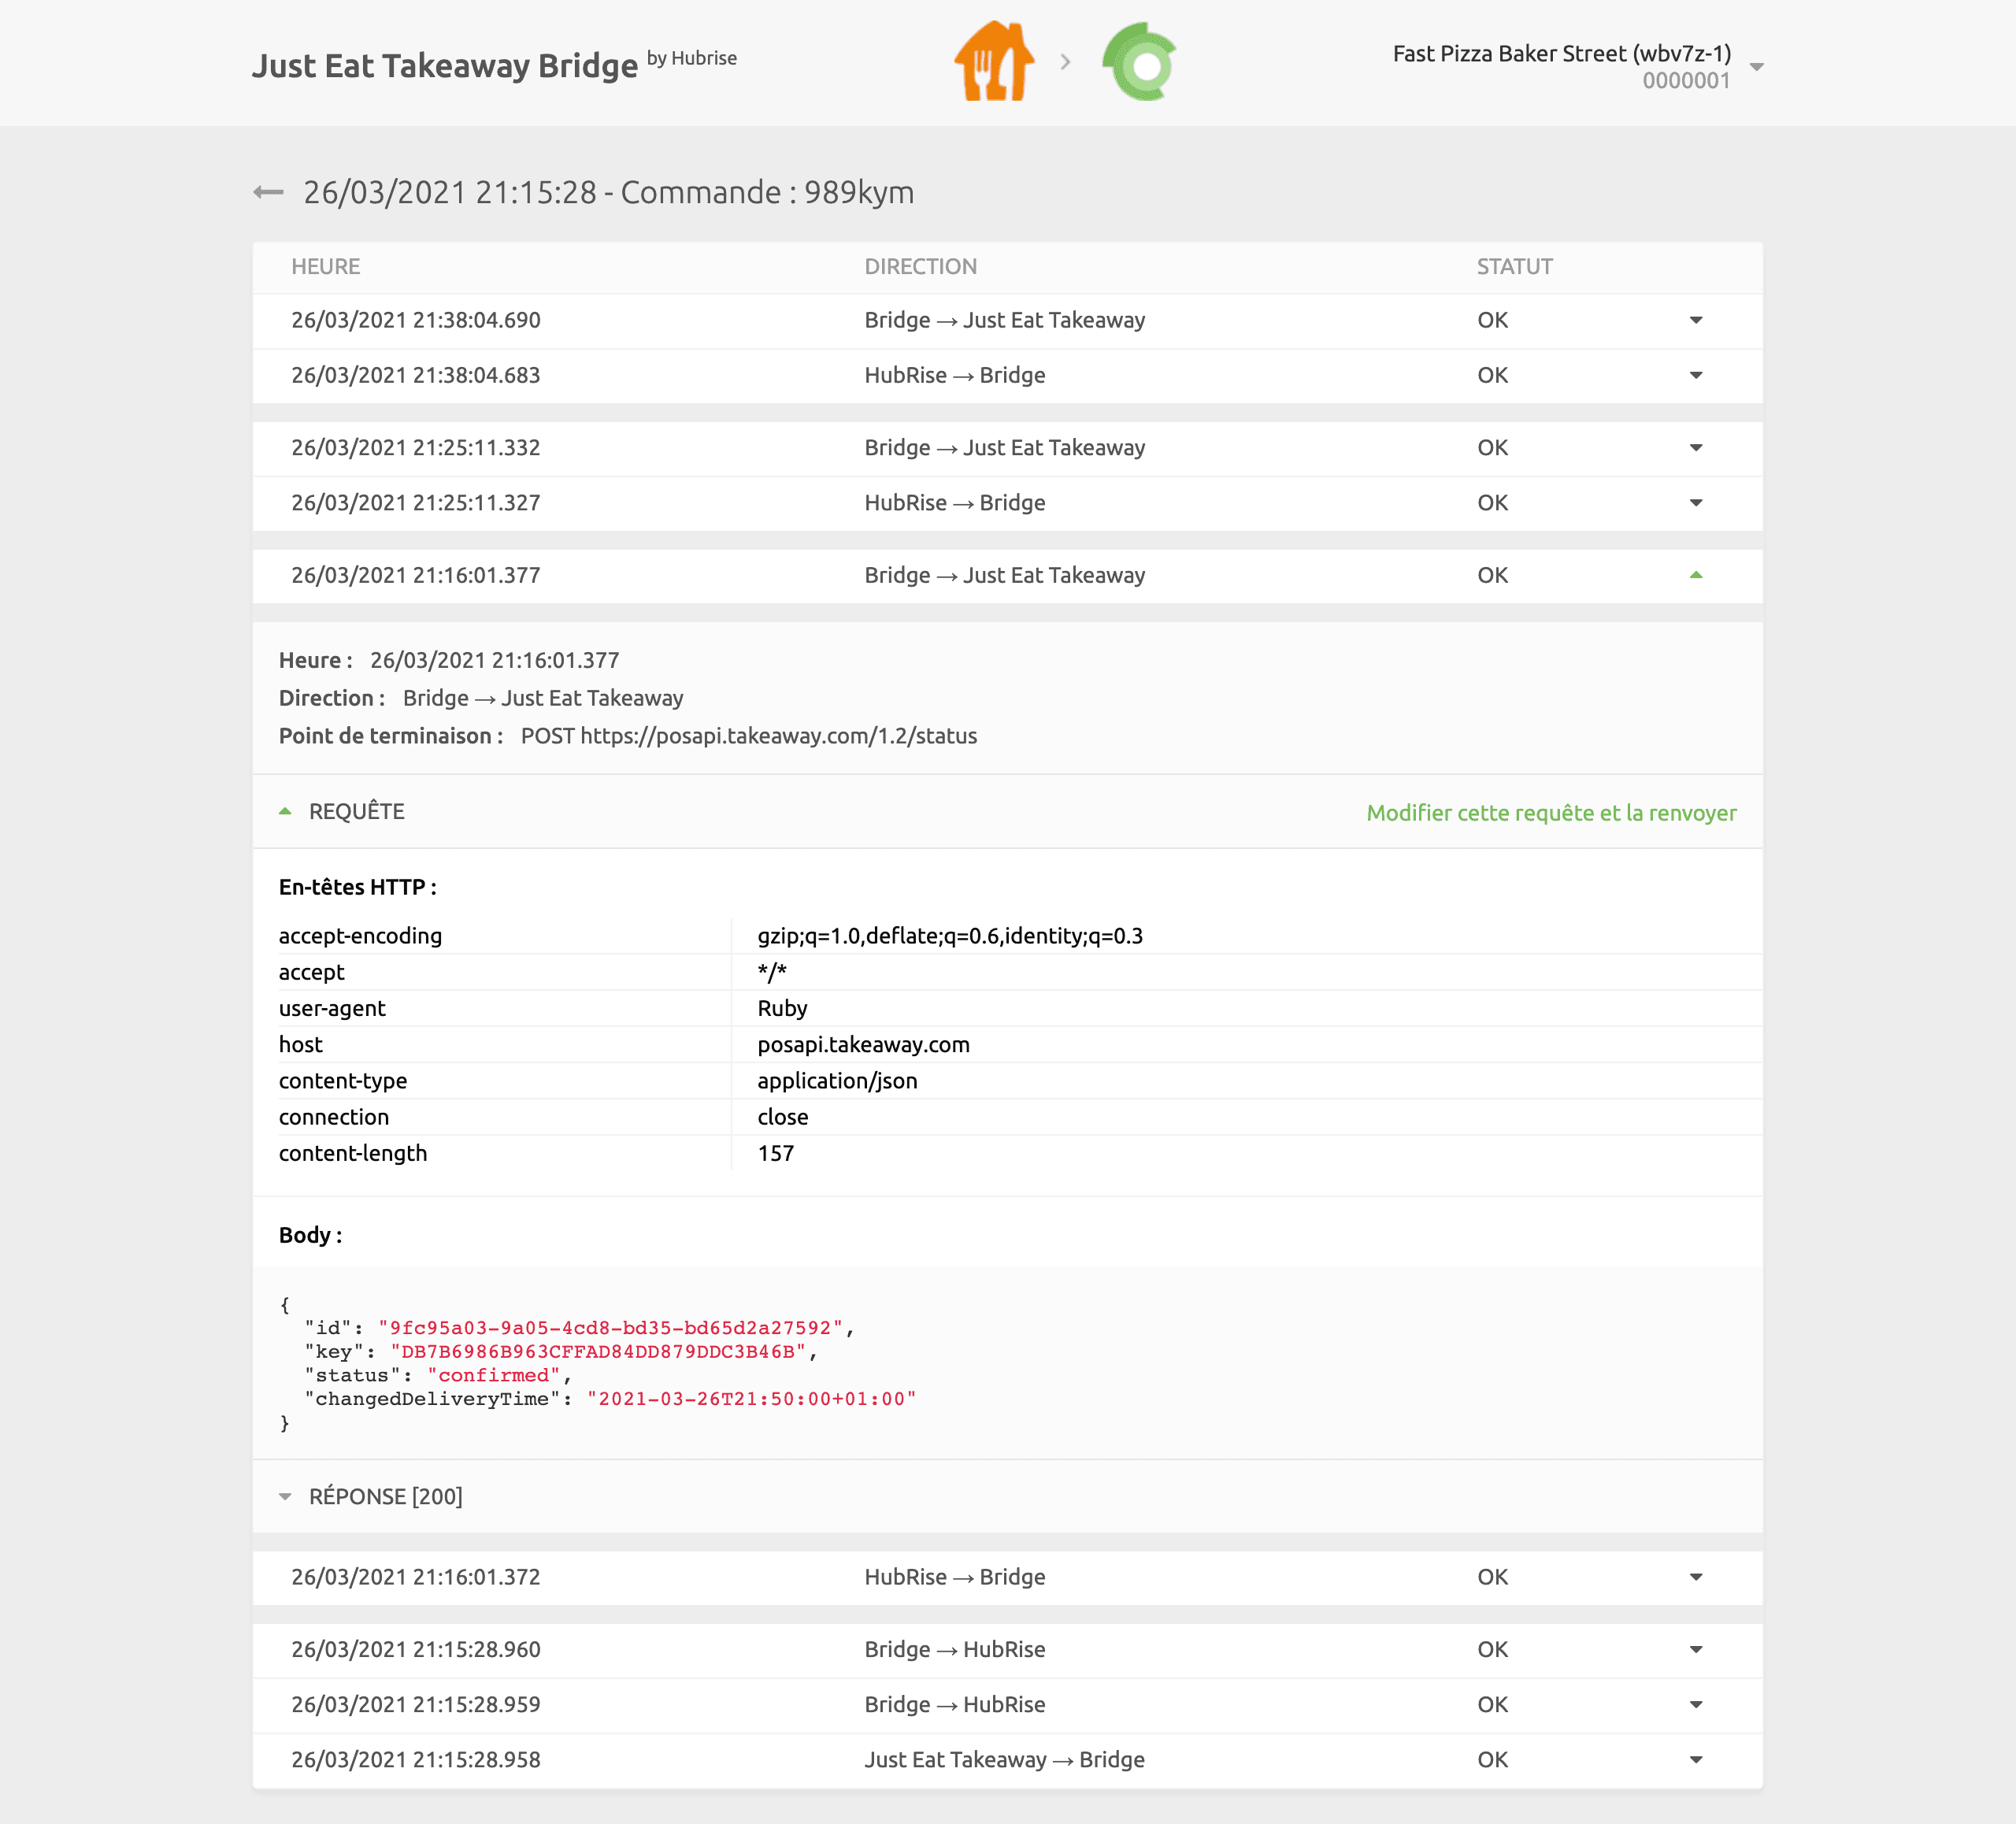Collapse the 21:16:01.377 row with green arrow
The width and height of the screenshot is (2016, 1824).
(x=1696, y=575)
